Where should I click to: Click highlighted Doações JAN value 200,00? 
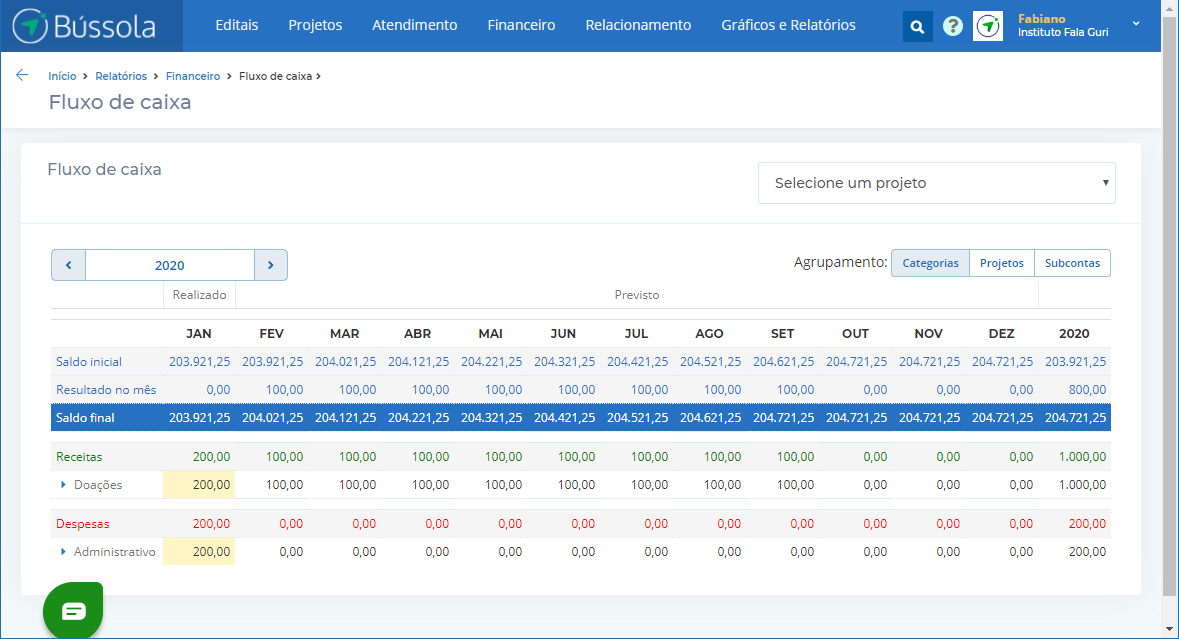(199, 485)
